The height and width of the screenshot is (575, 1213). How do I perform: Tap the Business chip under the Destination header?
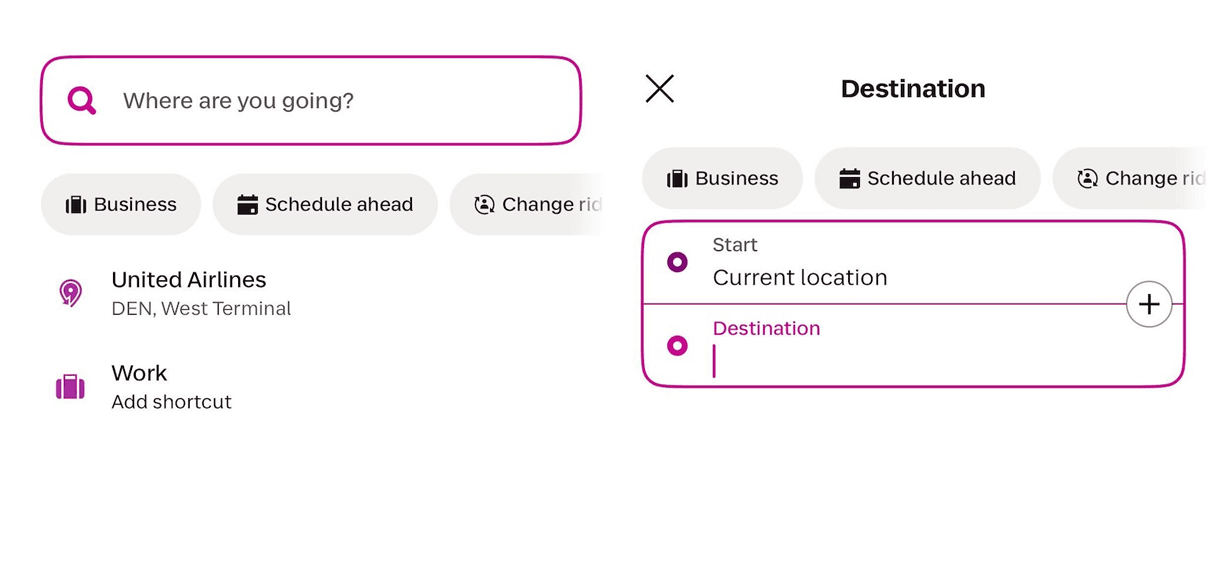point(722,179)
